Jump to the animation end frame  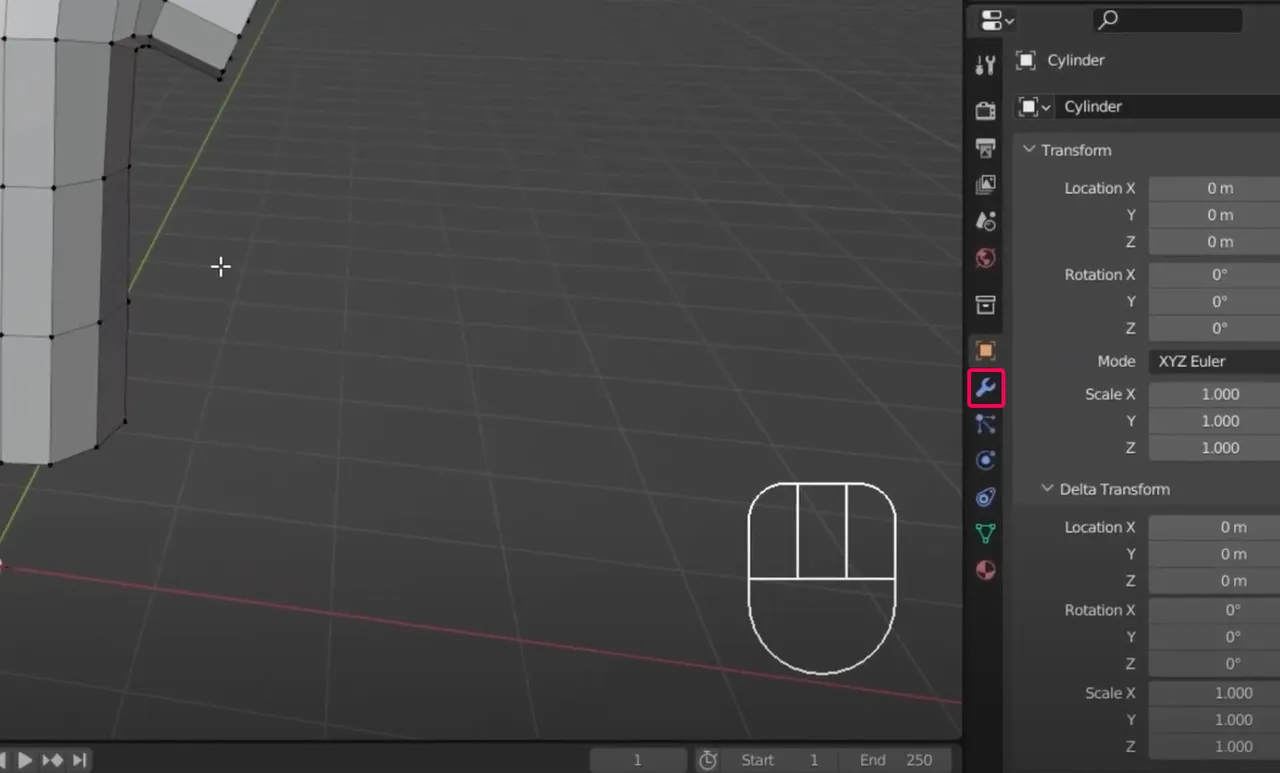click(x=79, y=760)
